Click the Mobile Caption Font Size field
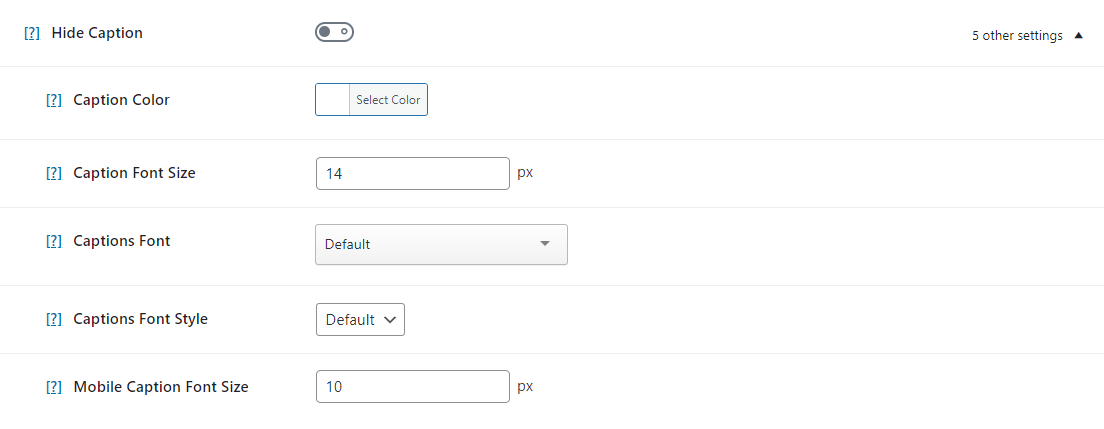The height and width of the screenshot is (429, 1104). 412,387
